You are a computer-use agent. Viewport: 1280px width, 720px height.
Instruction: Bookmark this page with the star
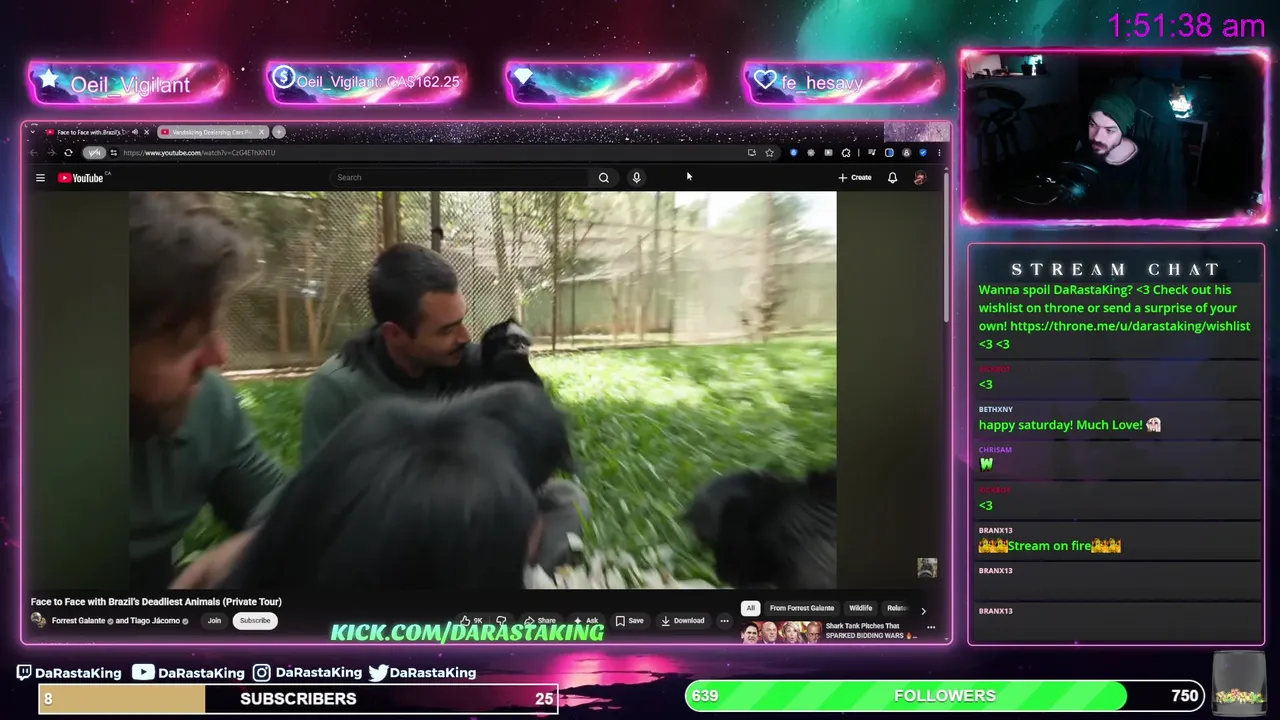pos(769,153)
